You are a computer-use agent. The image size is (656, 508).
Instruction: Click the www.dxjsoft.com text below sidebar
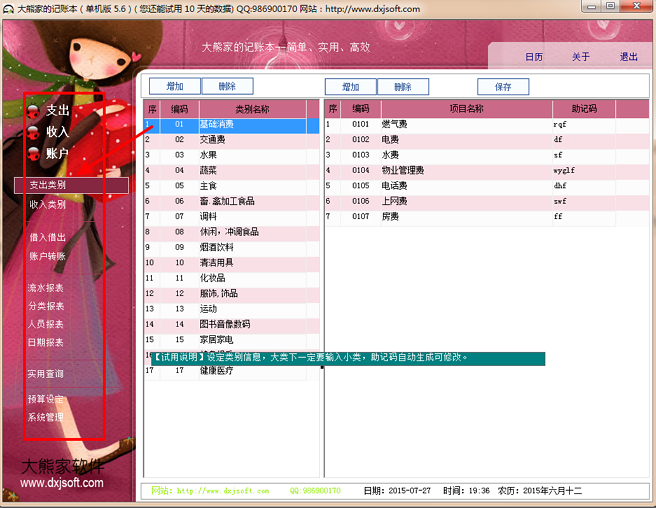pos(62,483)
